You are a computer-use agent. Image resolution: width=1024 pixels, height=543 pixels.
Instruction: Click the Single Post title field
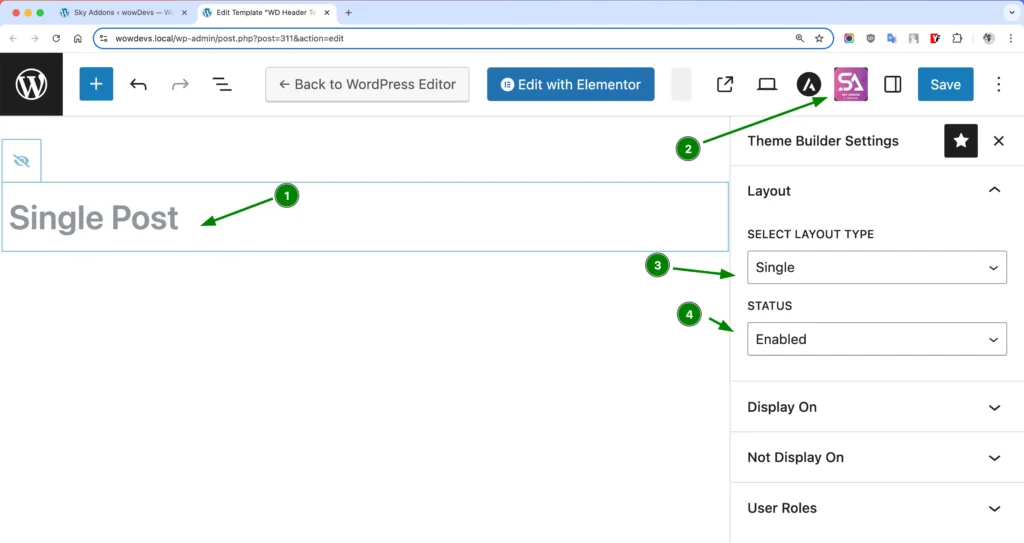365,218
